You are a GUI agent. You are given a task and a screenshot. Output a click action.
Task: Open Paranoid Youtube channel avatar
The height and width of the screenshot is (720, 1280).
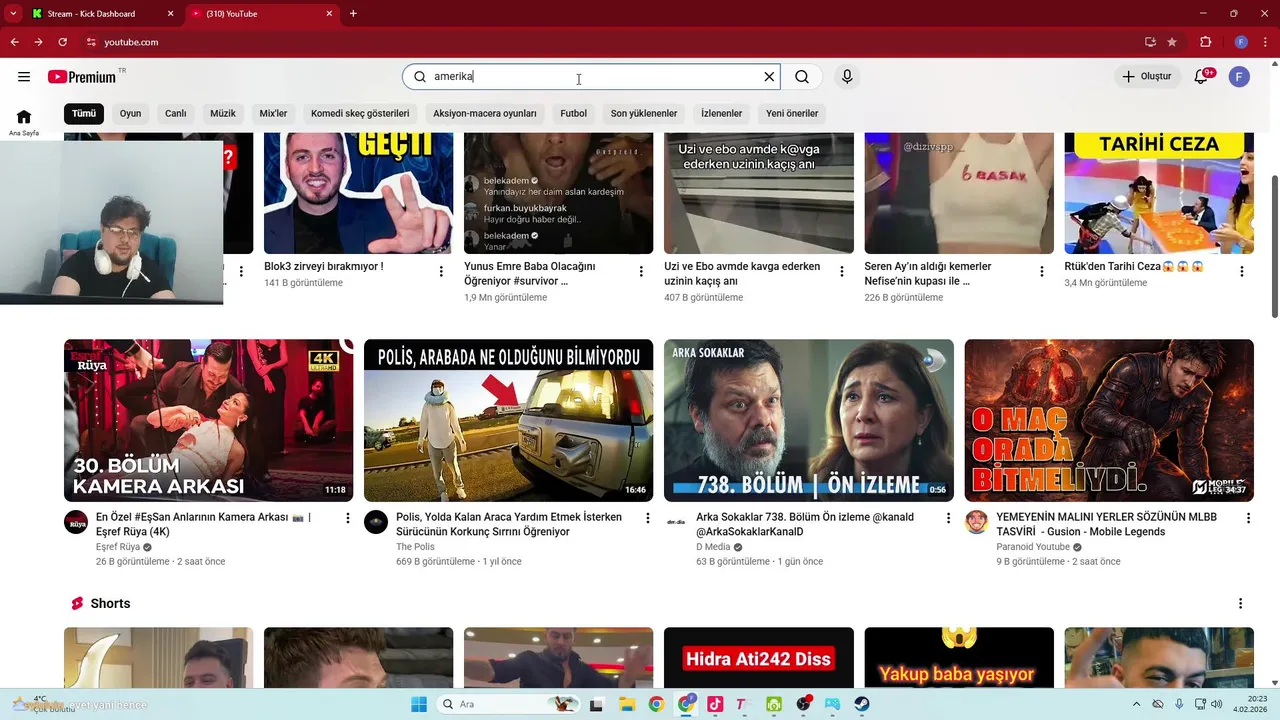coord(977,522)
